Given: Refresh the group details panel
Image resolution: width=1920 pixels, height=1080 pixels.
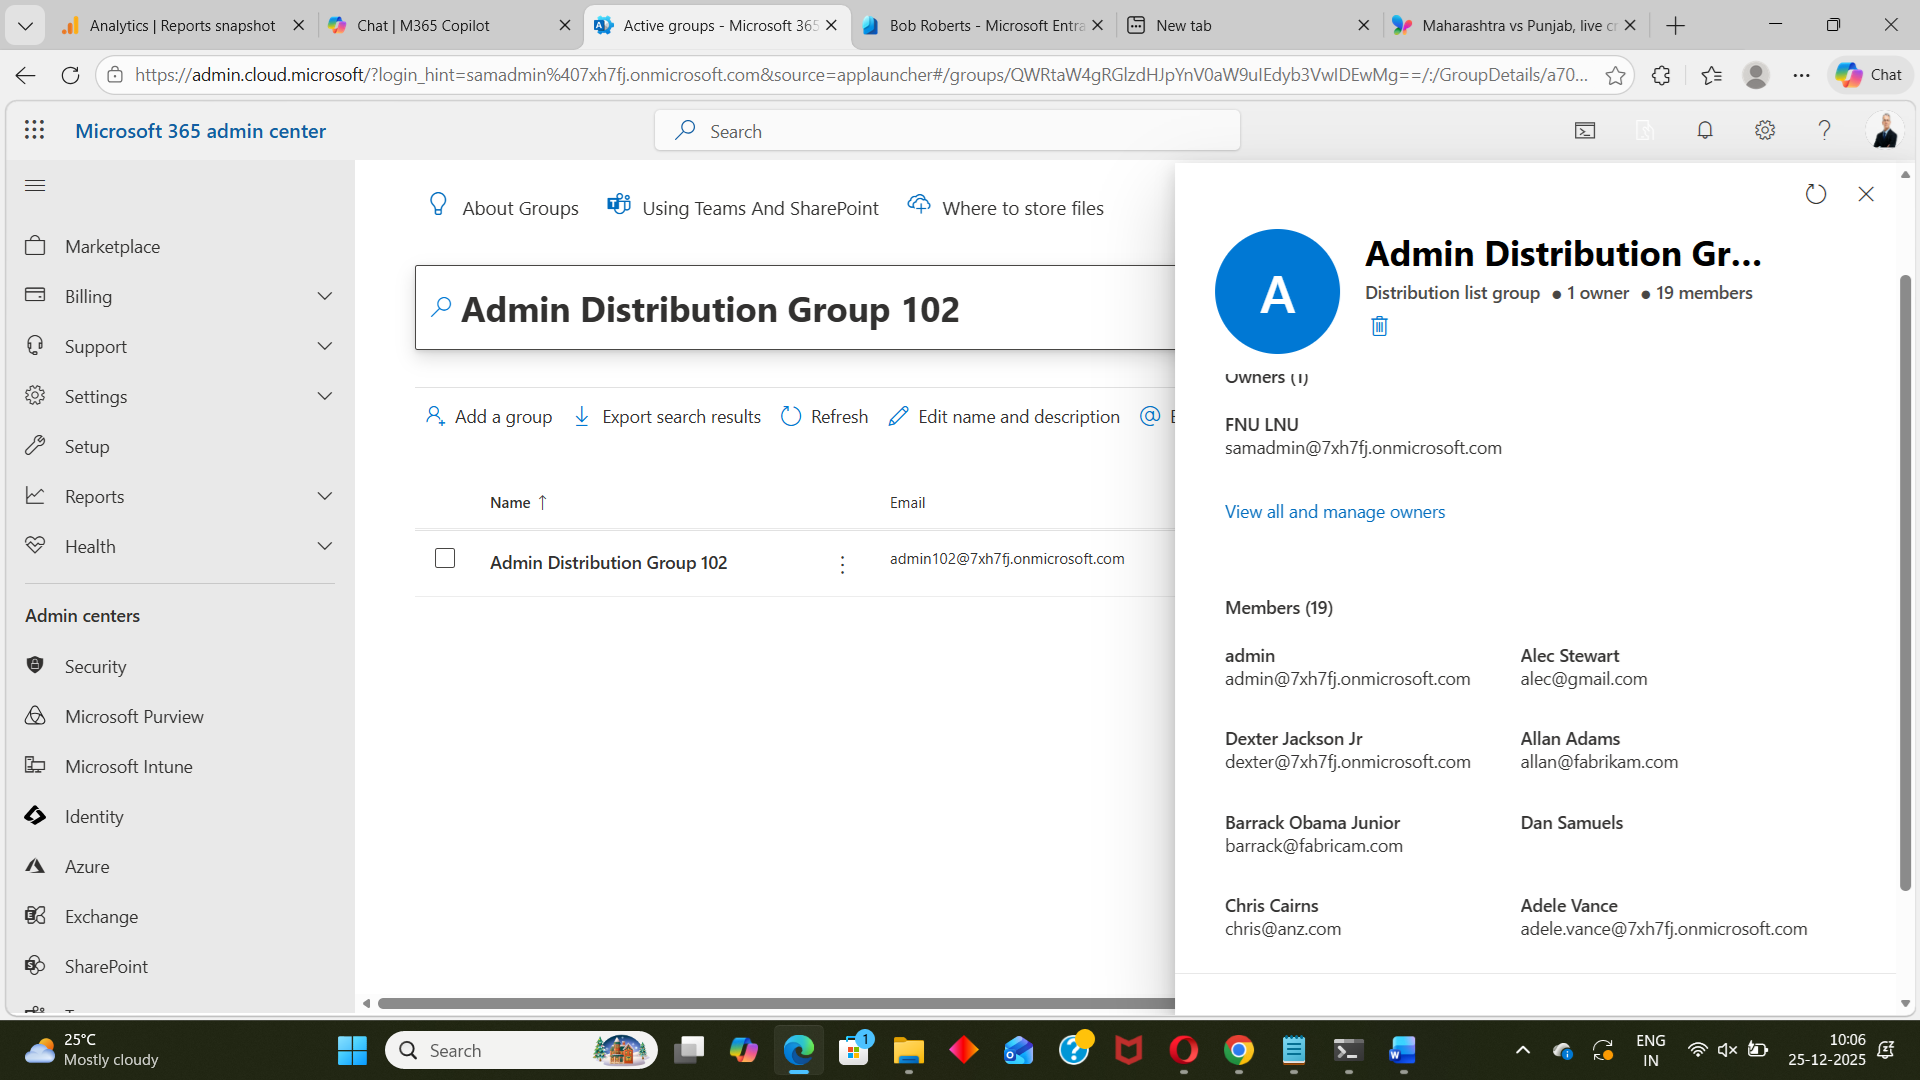Looking at the screenshot, I should [1816, 194].
